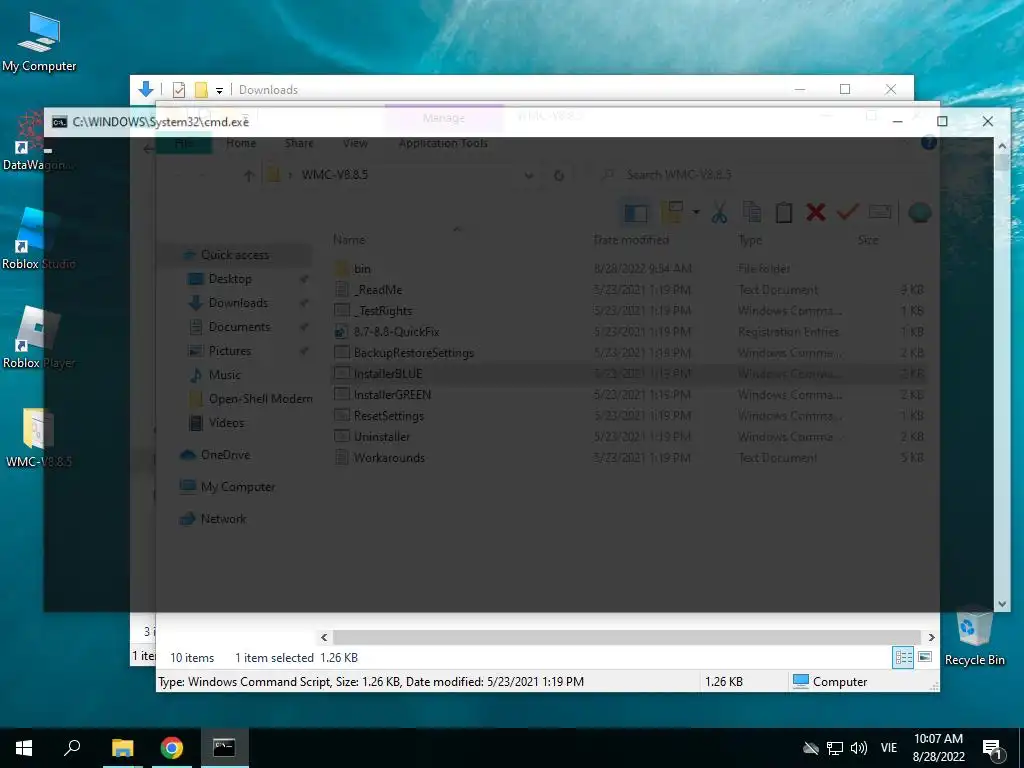Viewport: 1024px width, 768px height.
Task: Click the red X Delete icon in Explorer toolbar
Action: click(x=816, y=212)
